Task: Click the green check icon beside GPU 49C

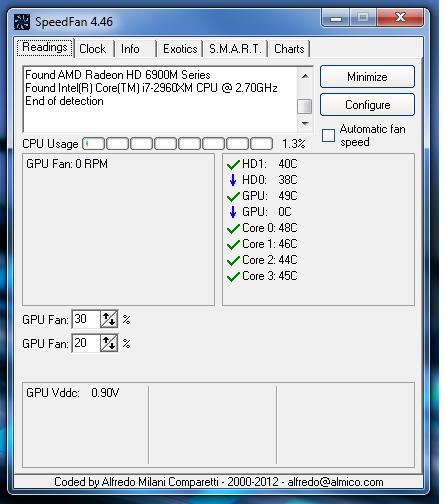Action: click(233, 196)
